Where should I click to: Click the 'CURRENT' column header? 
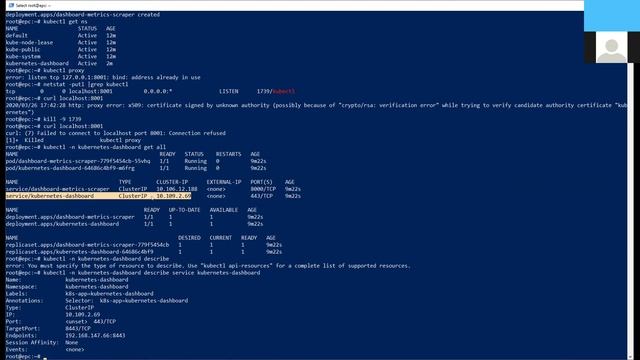221,238
